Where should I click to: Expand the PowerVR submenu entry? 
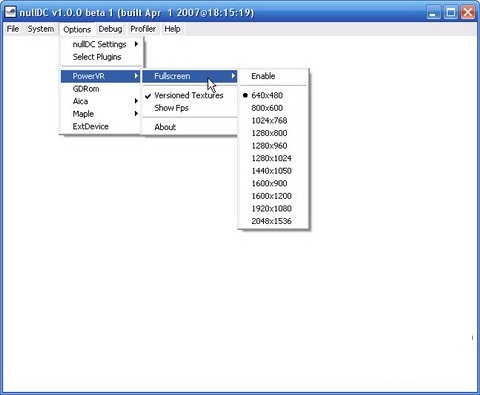coord(101,76)
